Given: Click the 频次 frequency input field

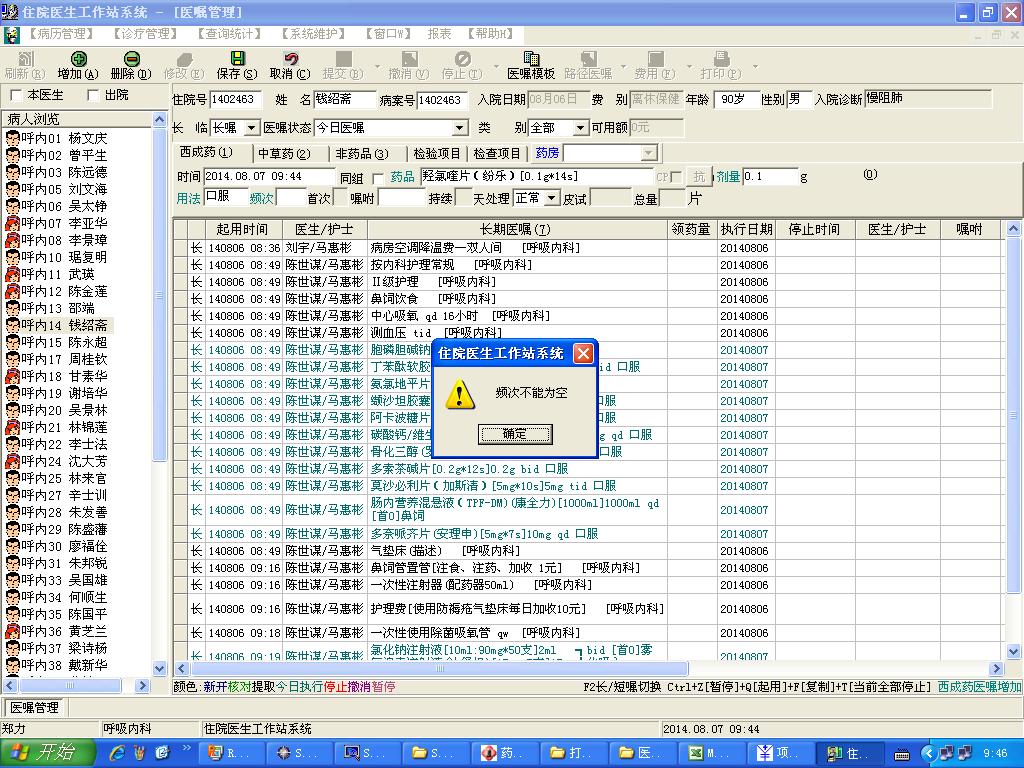Looking at the screenshot, I should coord(291,198).
